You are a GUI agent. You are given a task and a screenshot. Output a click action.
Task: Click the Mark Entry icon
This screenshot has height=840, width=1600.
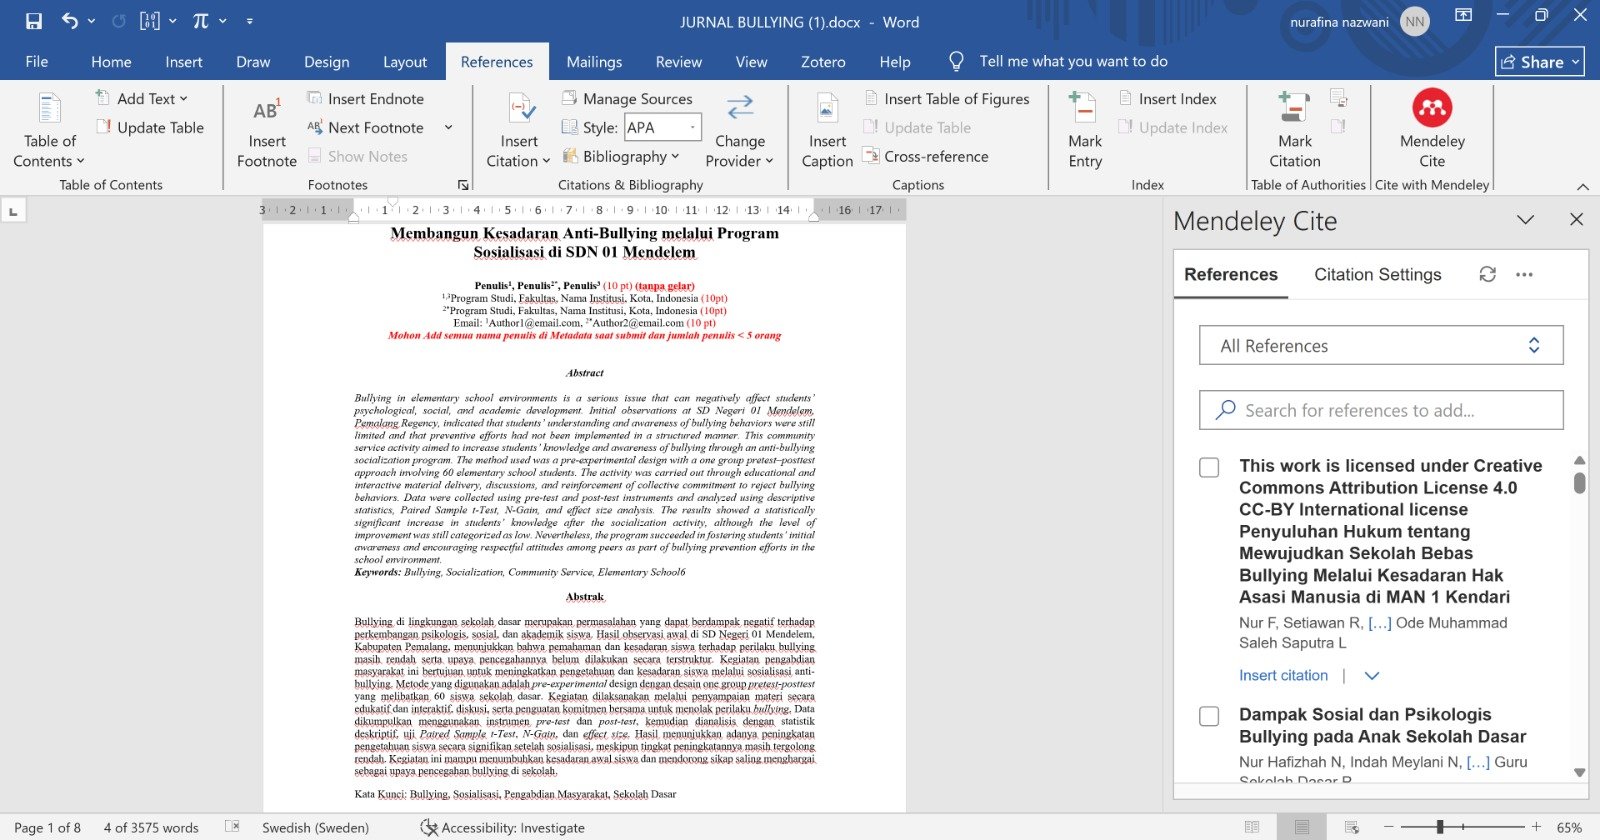1084,112
